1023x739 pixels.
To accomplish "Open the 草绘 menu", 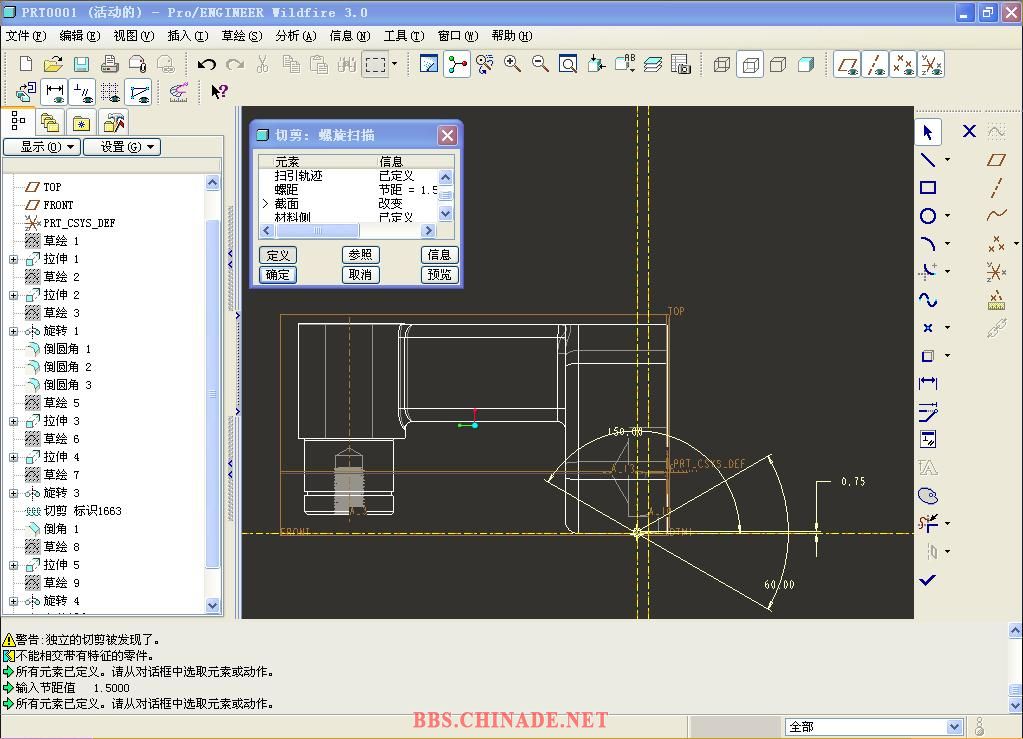I will click(x=241, y=36).
